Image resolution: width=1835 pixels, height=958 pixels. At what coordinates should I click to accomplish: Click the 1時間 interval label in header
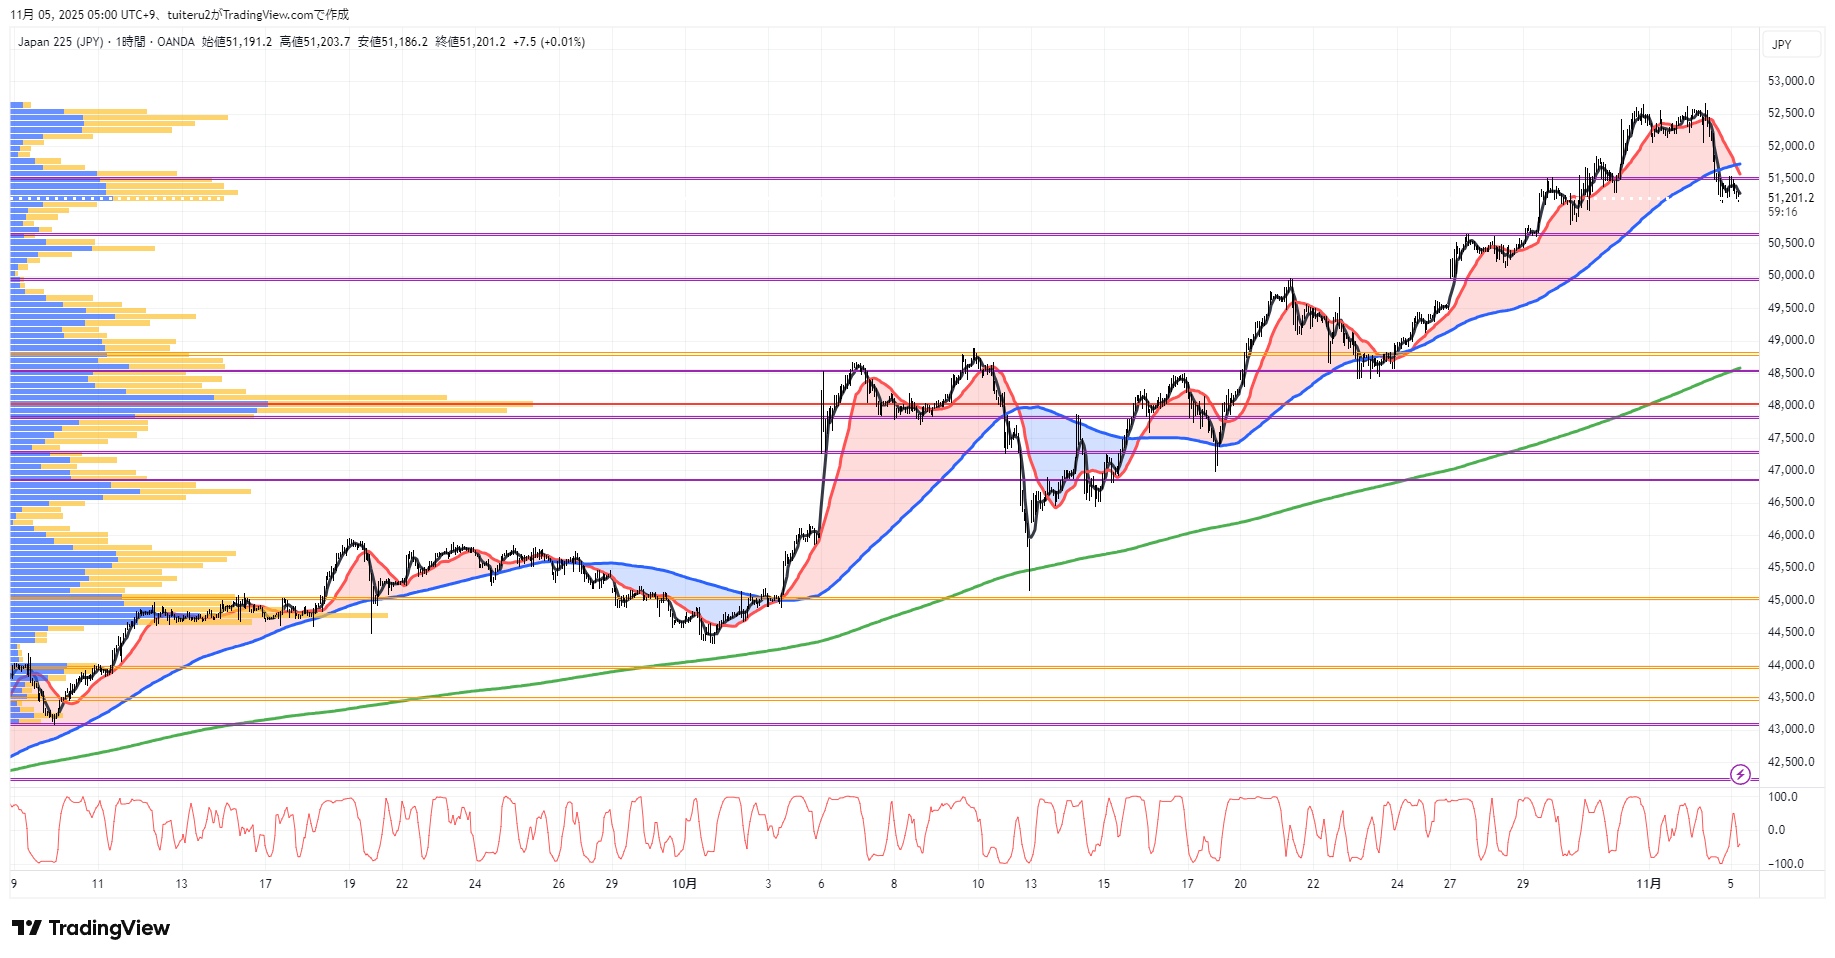130,42
